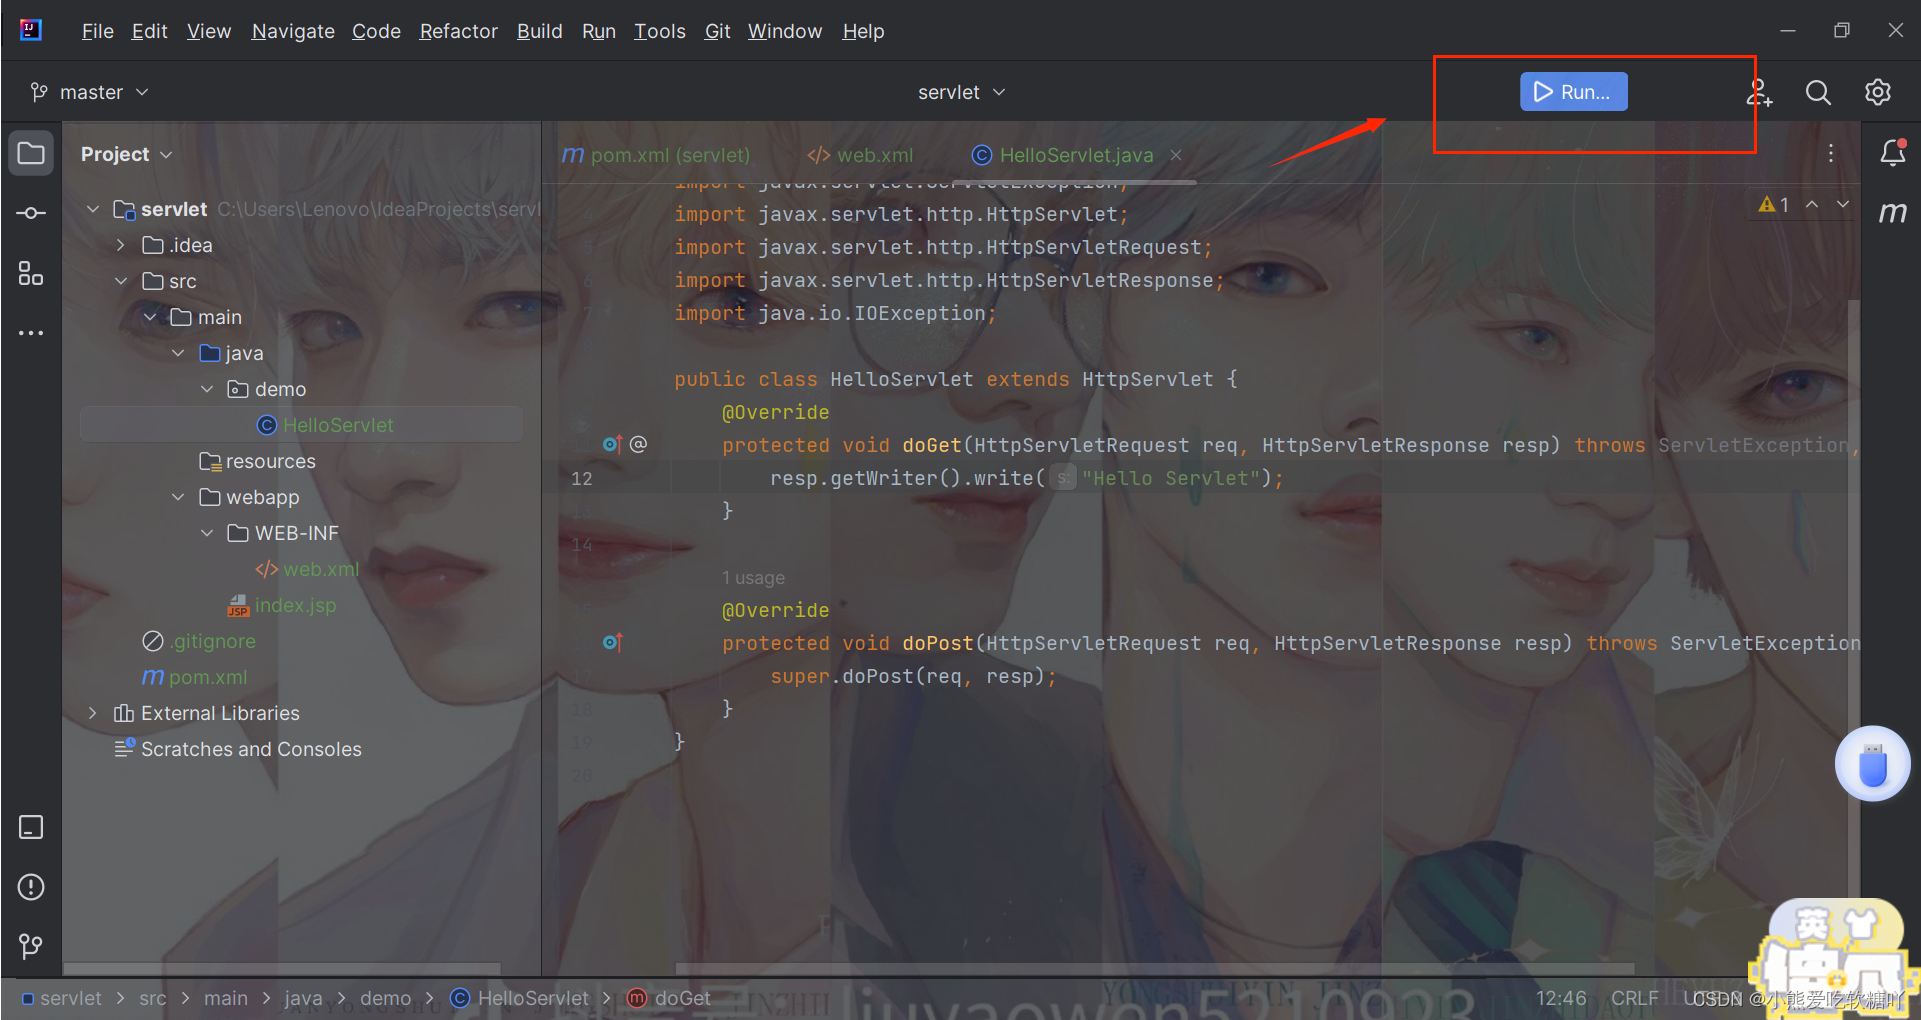Click line number 12 in gutter
This screenshot has width=1921, height=1020.
click(x=581, y=478)
